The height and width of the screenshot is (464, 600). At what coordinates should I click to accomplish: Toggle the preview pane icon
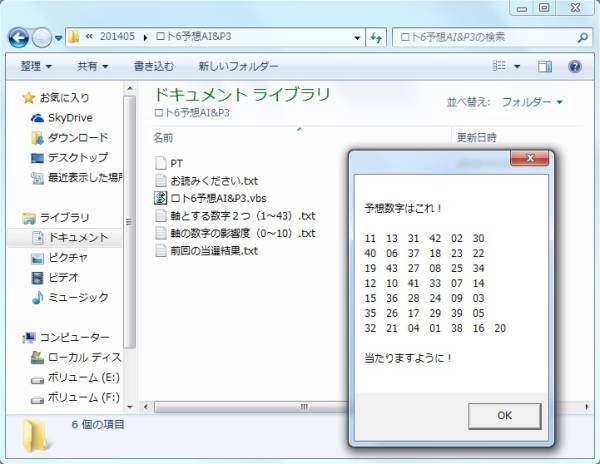click(545, 67)
